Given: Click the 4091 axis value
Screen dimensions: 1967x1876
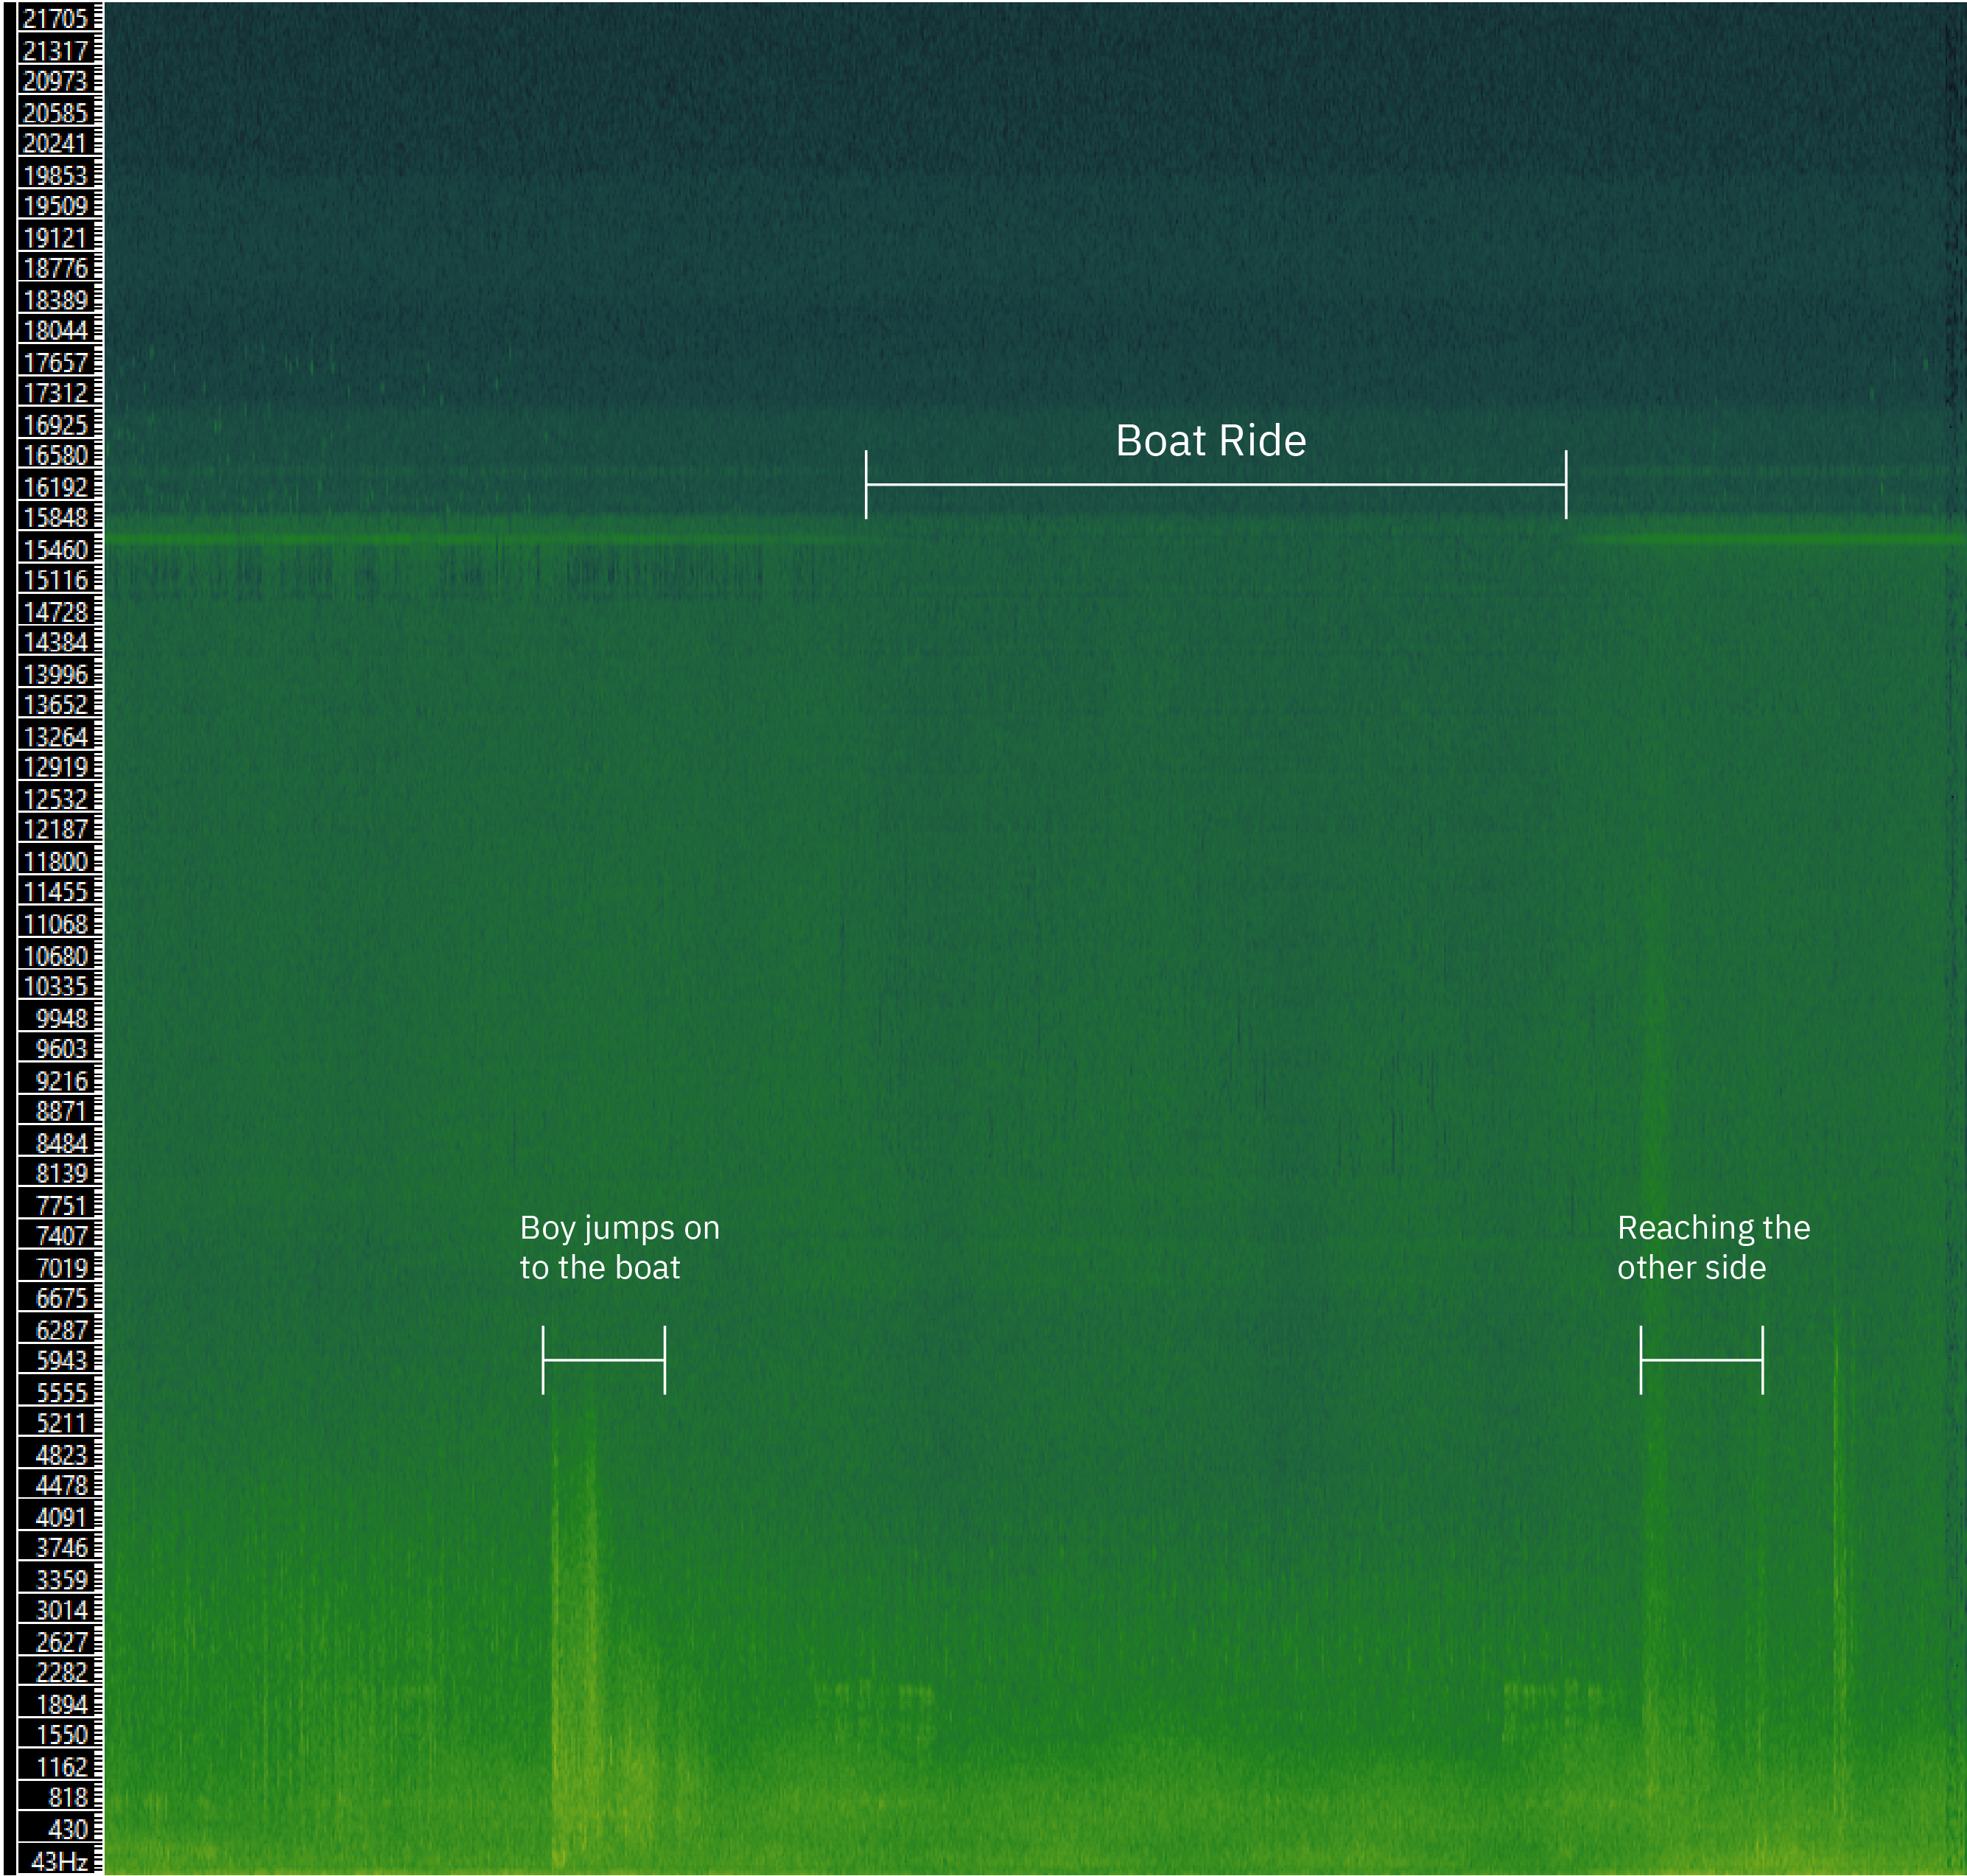Looking at the screenshot, I should [62, 1517].
